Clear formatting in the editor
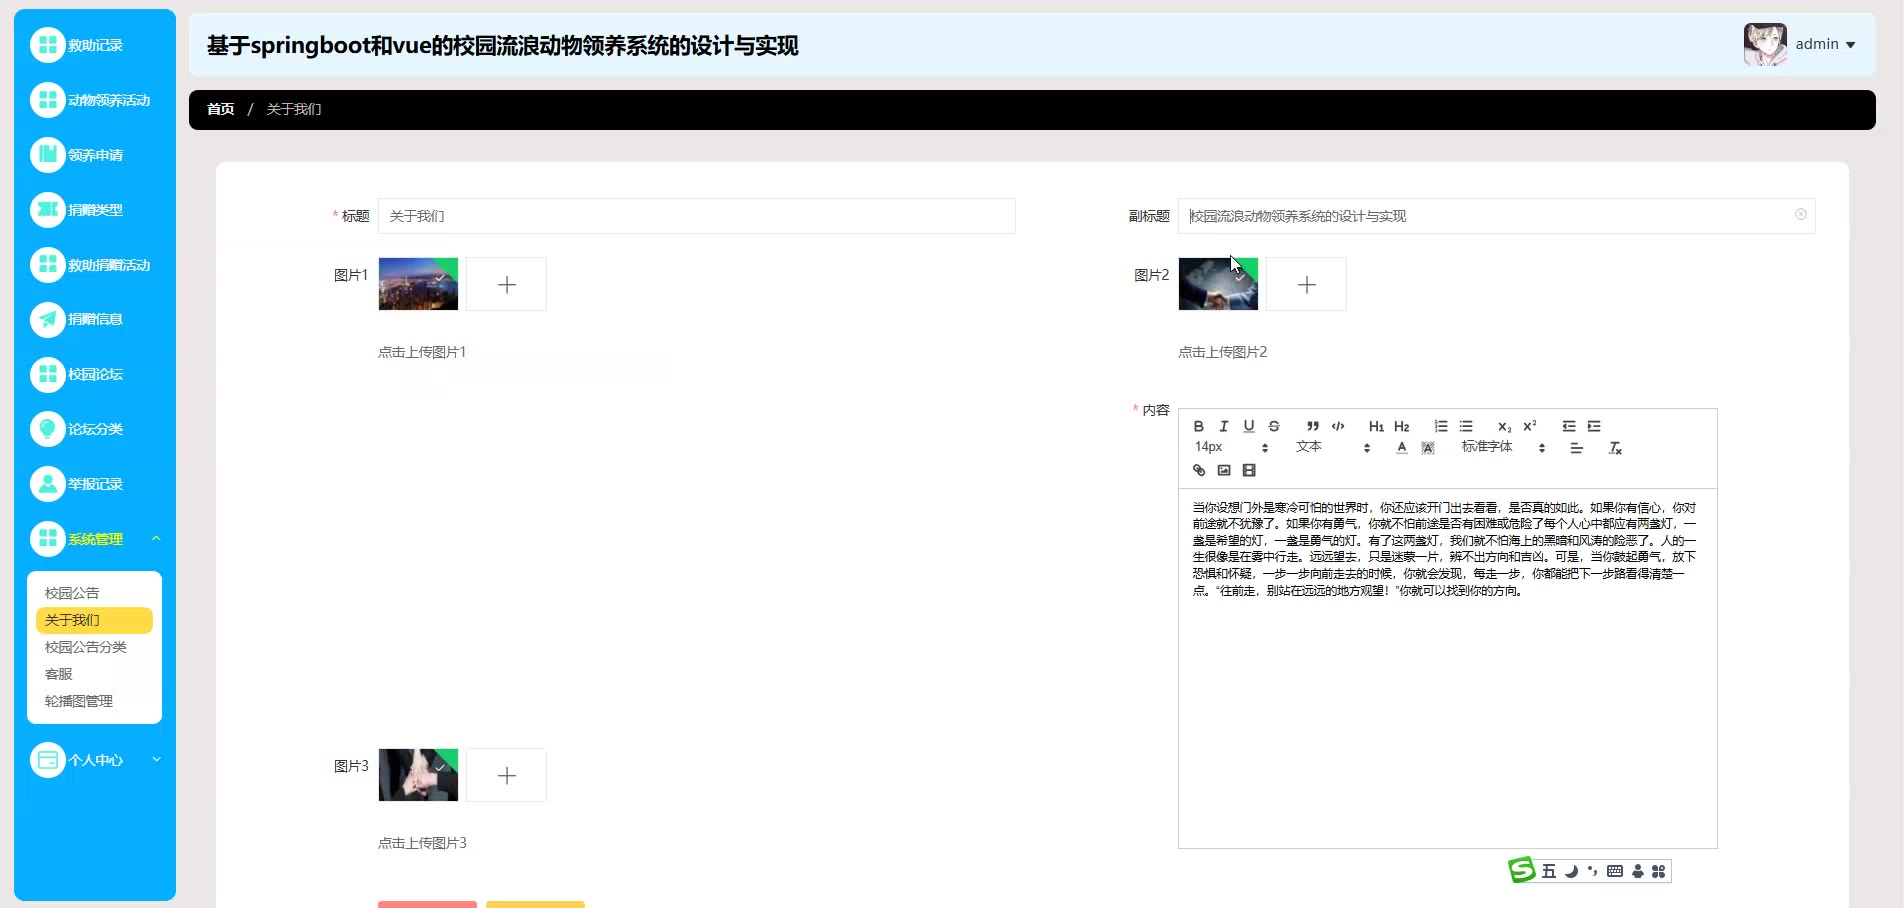1904x908 pixels. coord(1615,448)
